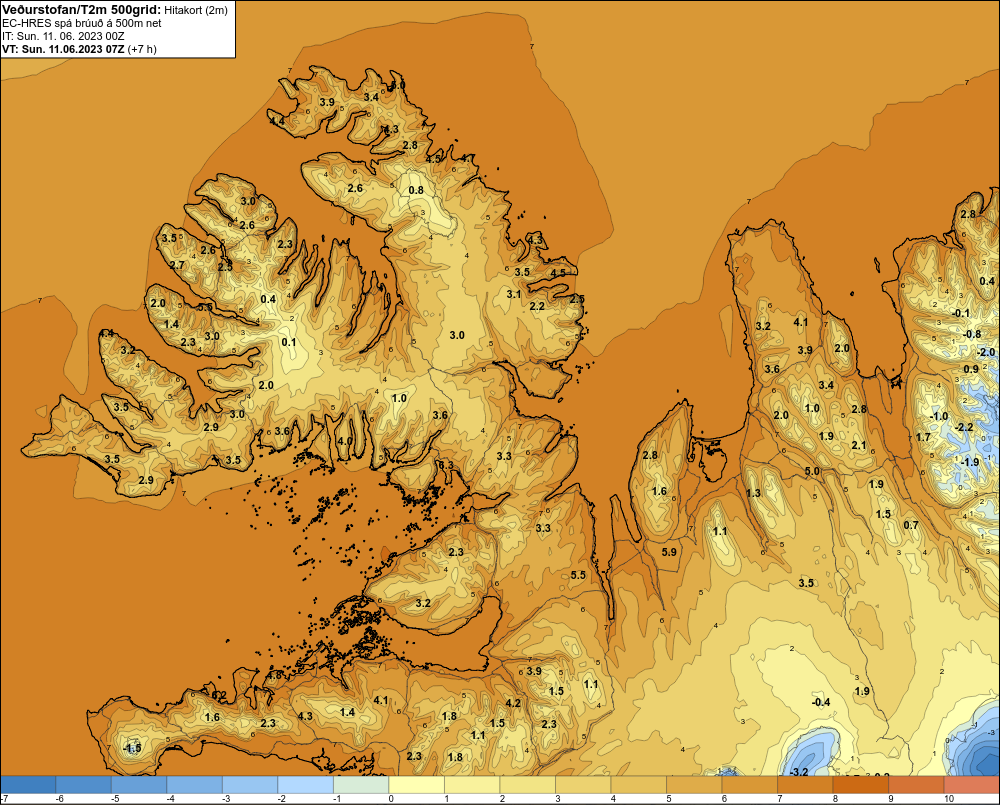Image resolution: width=1000 pixels, height=805 pixels.
Task: Click the title 'Veðurstofan/T2m 500grid: Hitakort (2m)'
Action: pyautogui.click(x=115, y=10)
